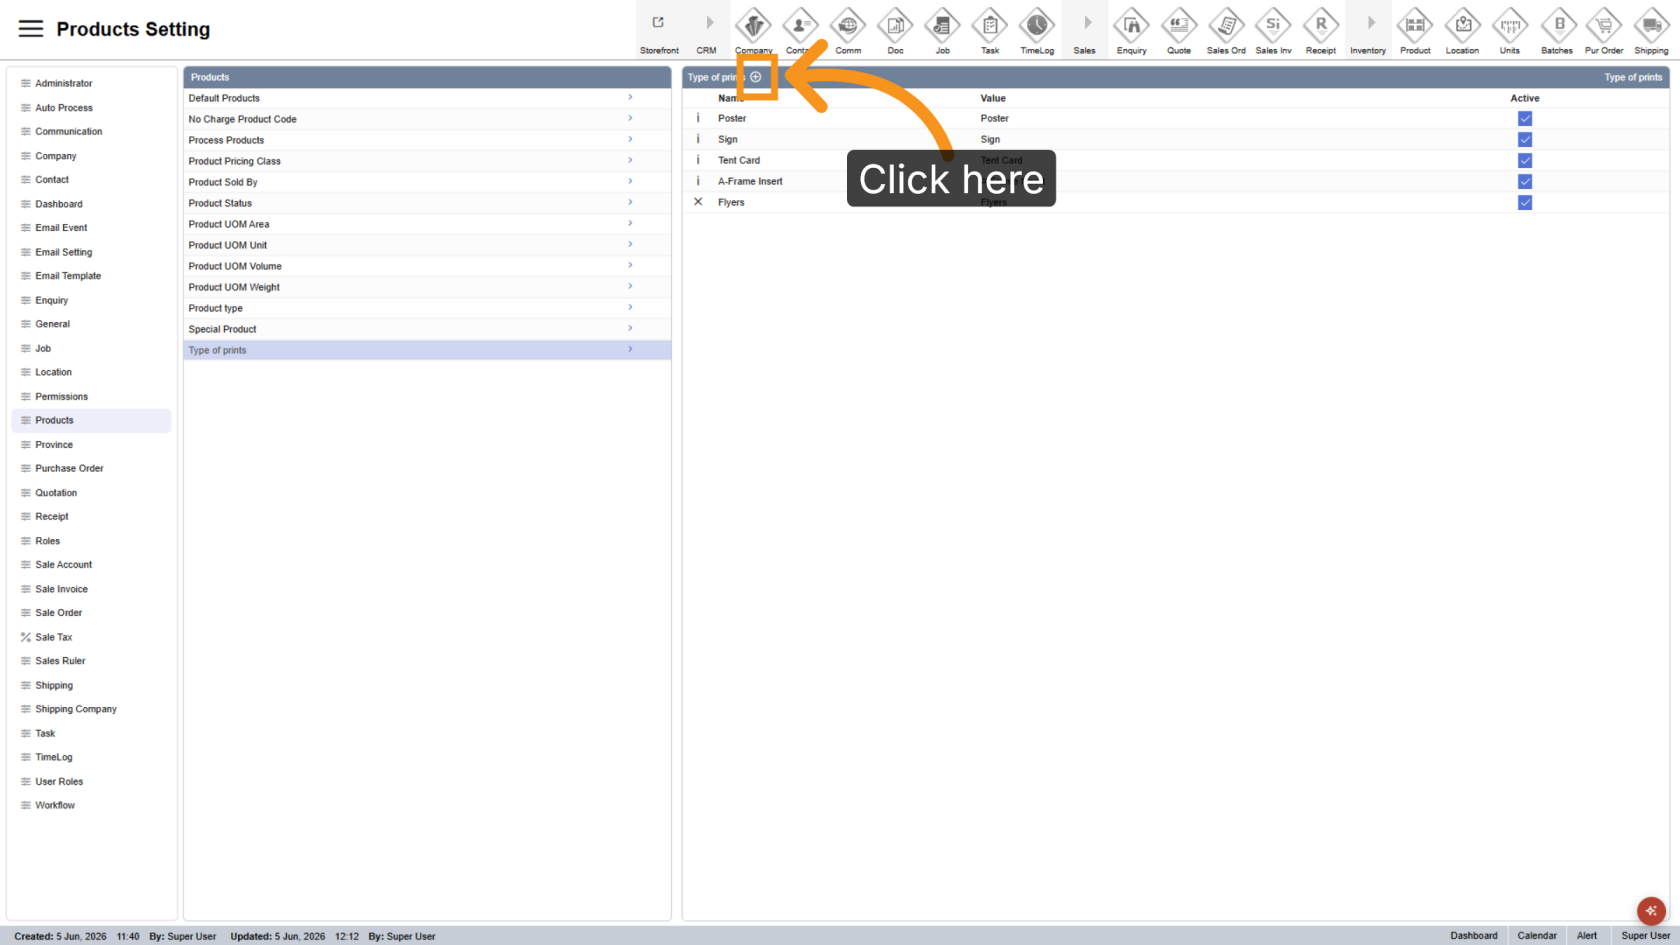
Task: Toggle Active checkbox for Sign
Action: (1525, 139)
